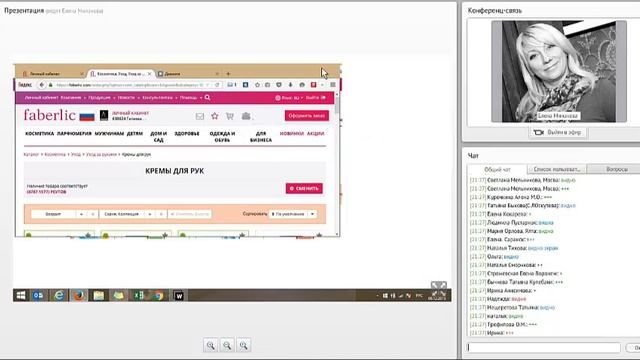
Task: Open a new browser tab with plus
Action: [228, 74]
